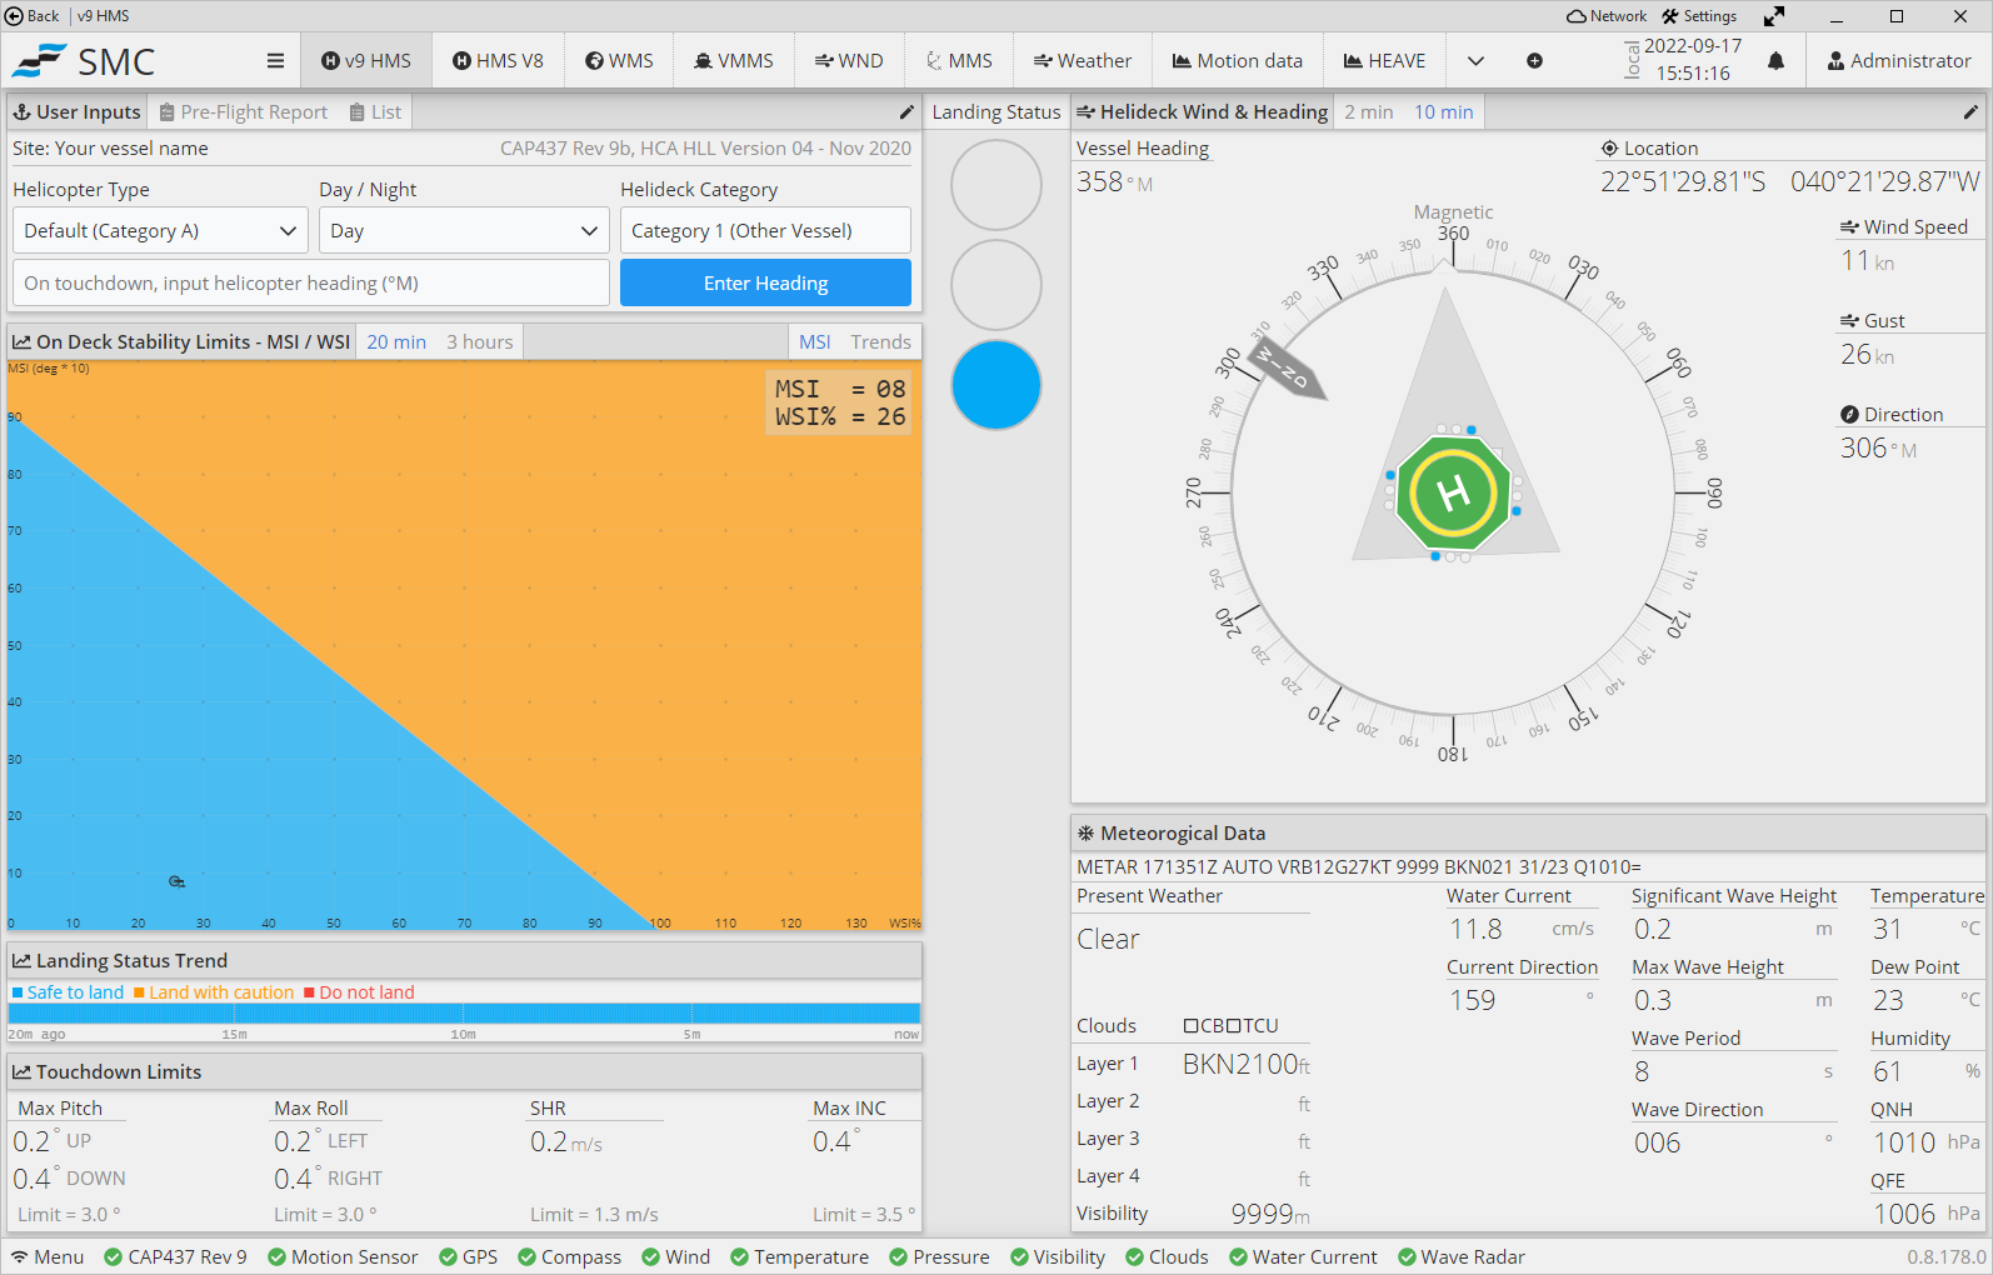Click the GPS status indicator

coord(468,1257)
